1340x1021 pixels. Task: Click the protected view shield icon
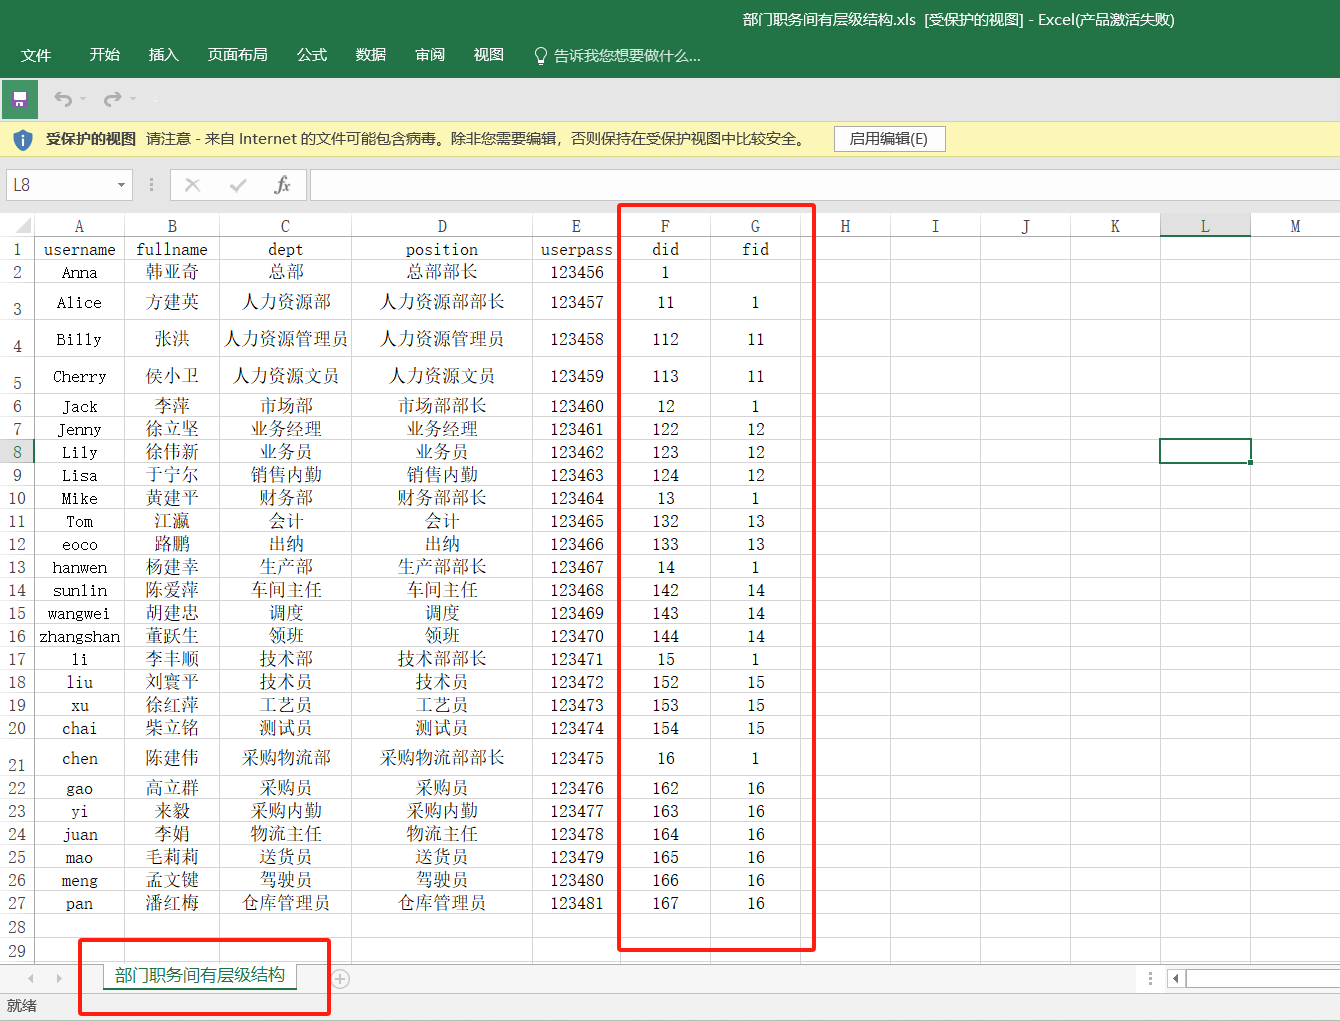tap(22, 139)
